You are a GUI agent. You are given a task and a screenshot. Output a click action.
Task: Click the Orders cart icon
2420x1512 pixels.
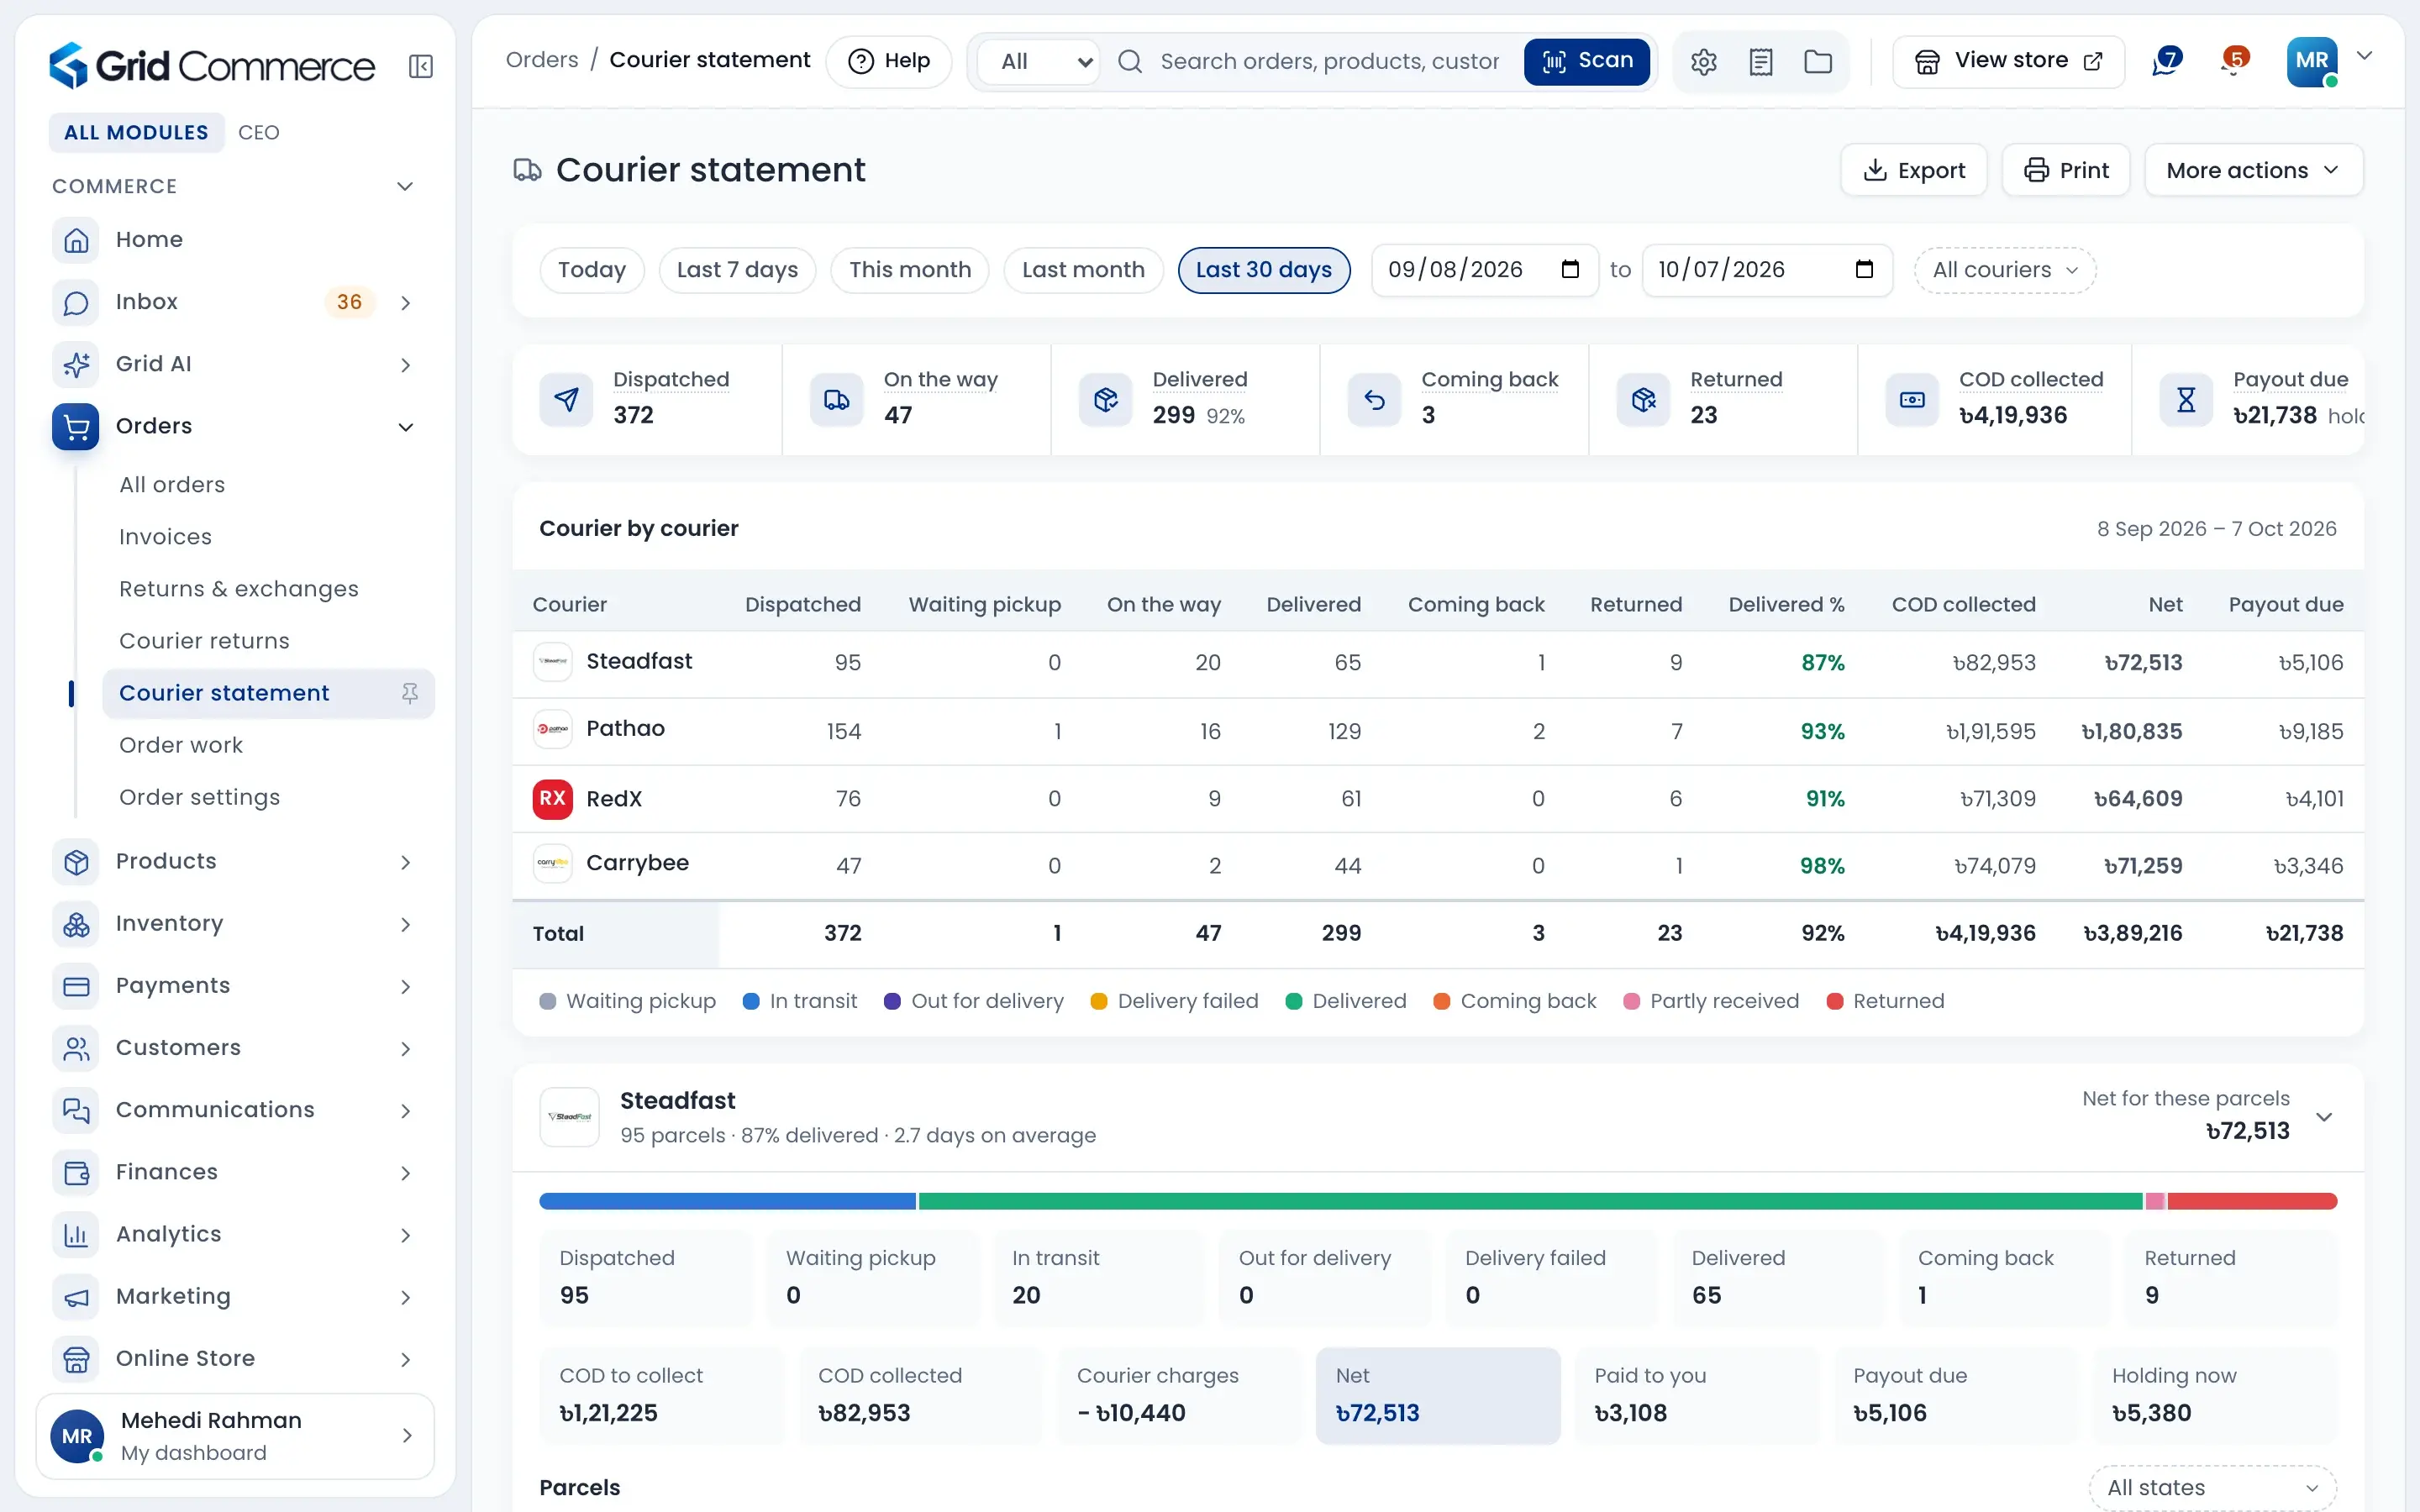(x=76, y=426)
